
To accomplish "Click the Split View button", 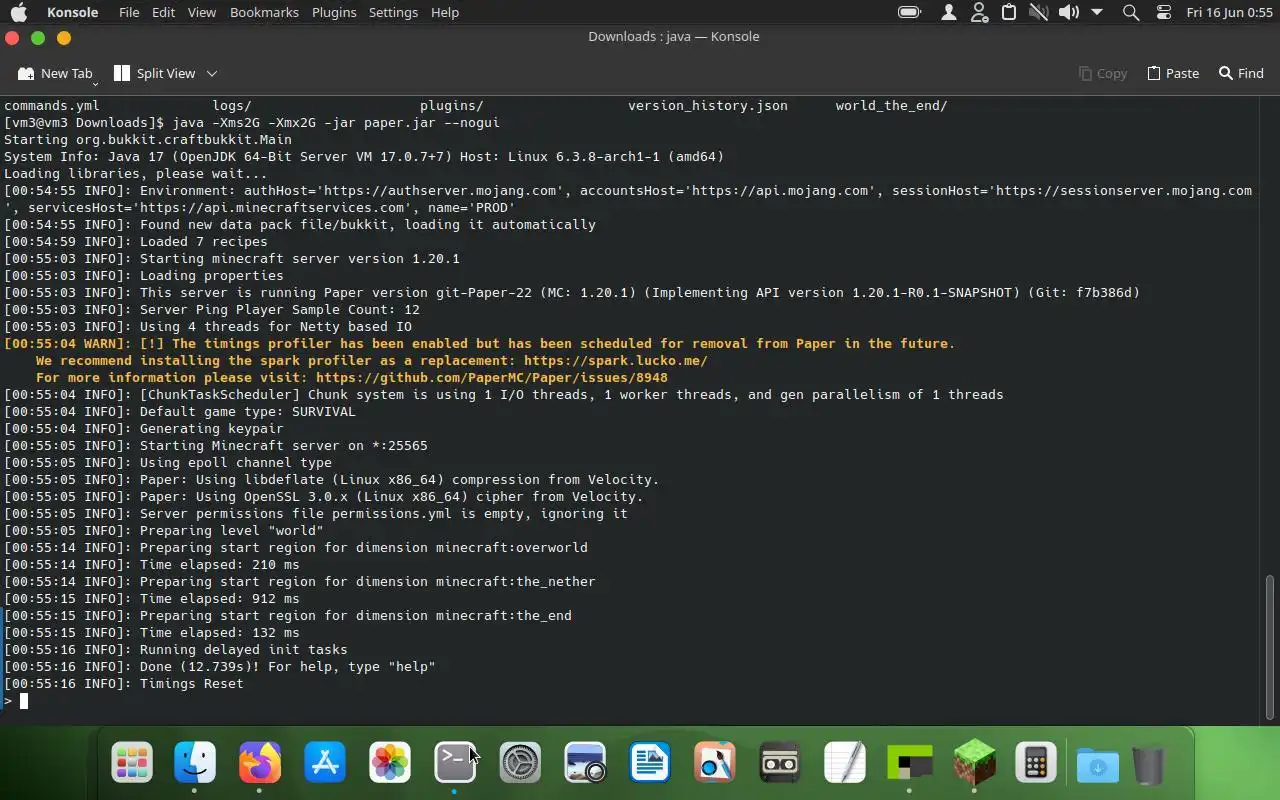I will pos(155,73).
